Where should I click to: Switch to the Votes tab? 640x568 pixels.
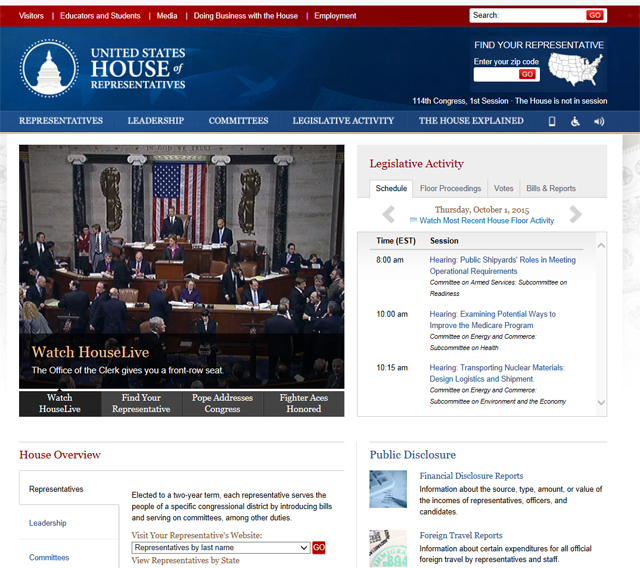tap(503, 189)
